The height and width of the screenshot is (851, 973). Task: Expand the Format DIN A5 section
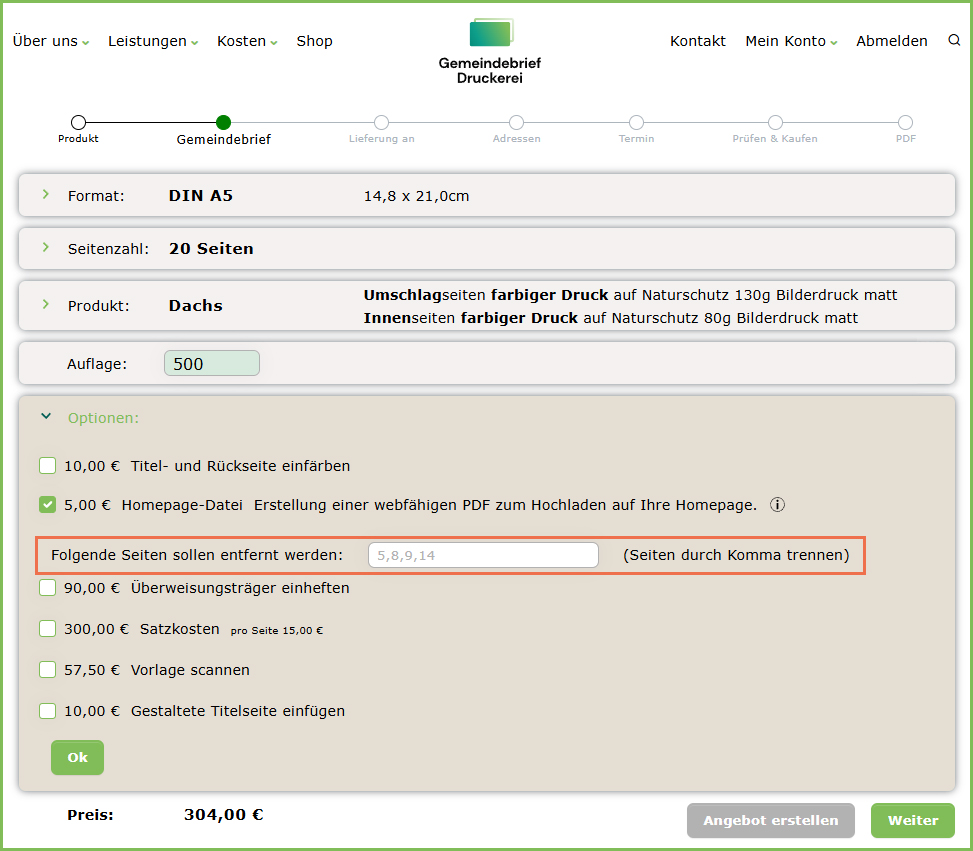click(46, 195)
